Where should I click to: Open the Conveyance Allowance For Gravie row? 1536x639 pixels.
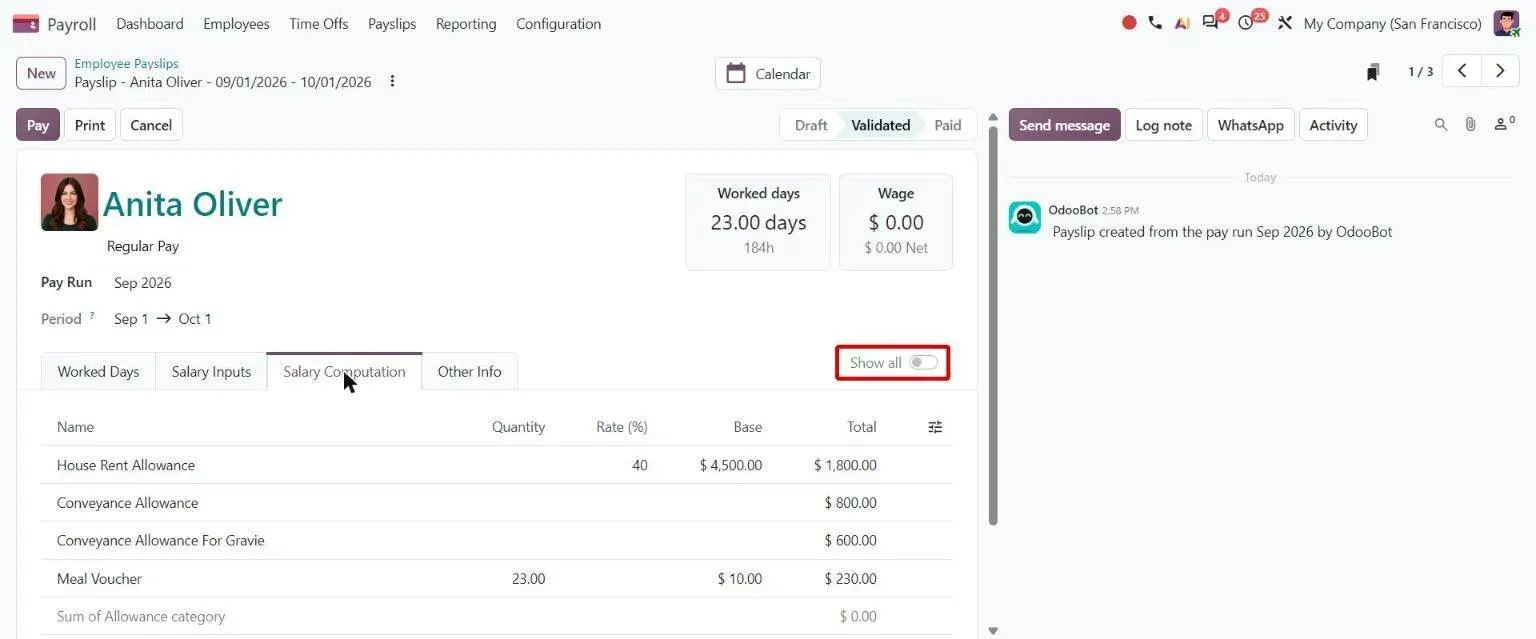coord(496,540)
